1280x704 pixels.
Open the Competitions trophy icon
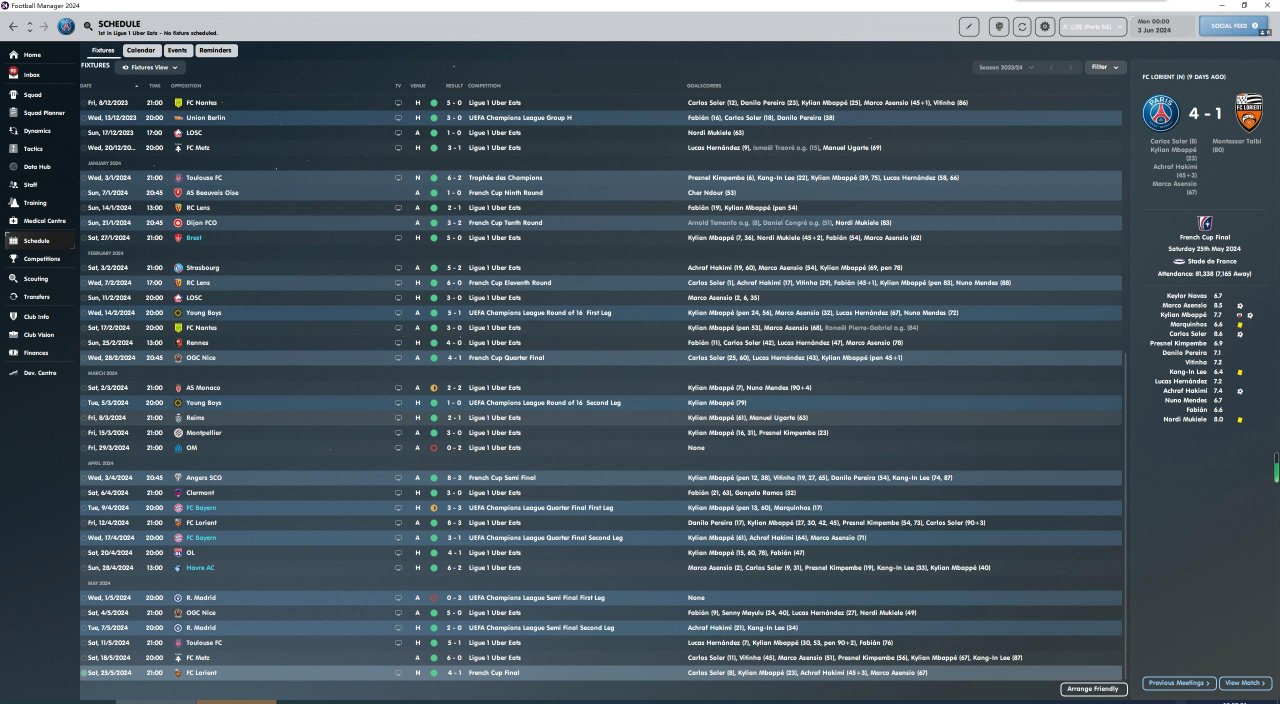pyautogui.click(x=13, y=259)
